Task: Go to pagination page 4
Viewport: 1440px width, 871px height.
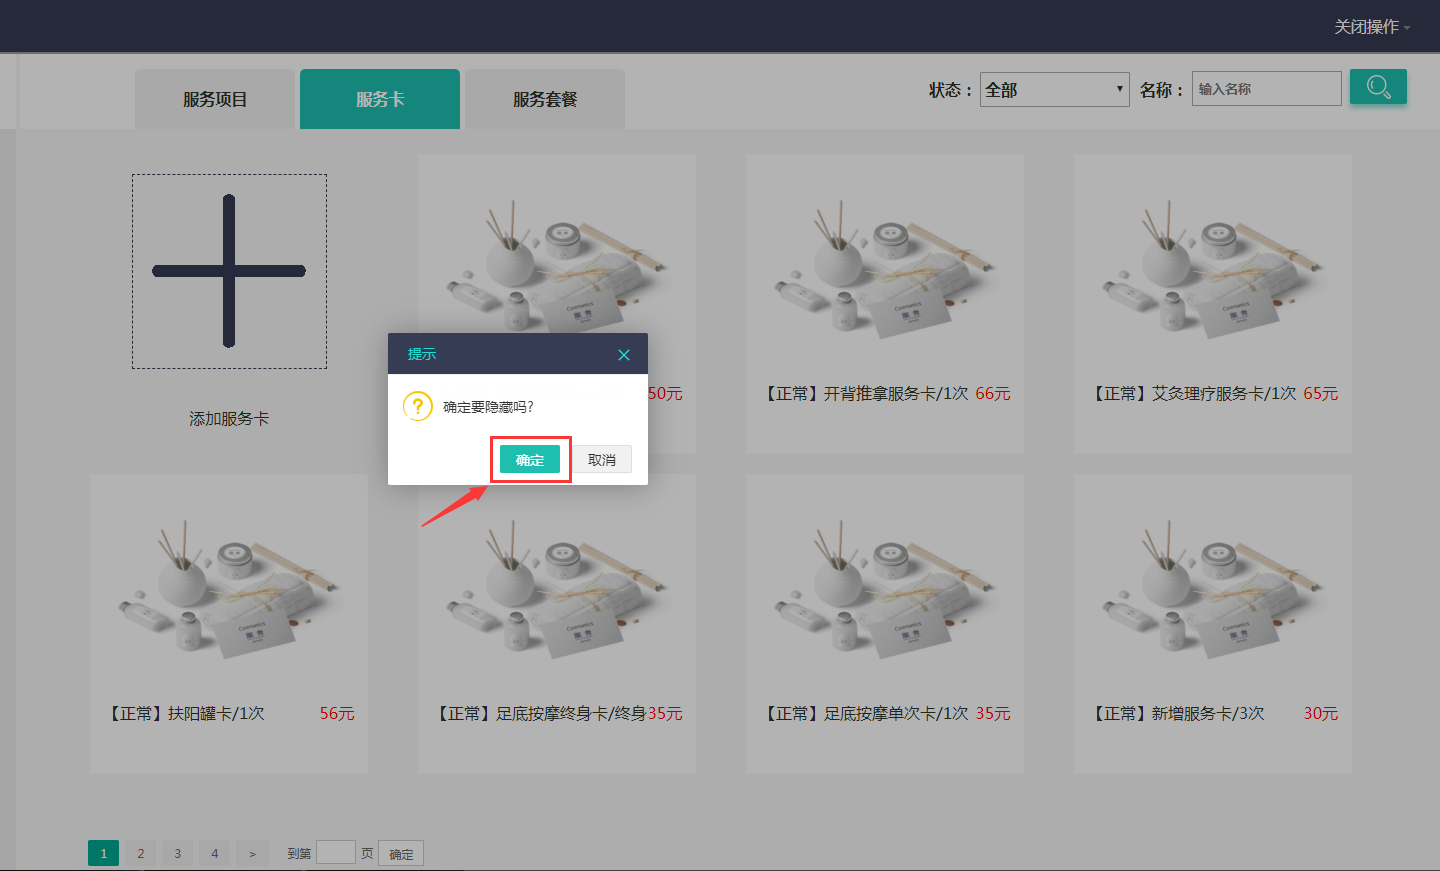Action: 214,853
